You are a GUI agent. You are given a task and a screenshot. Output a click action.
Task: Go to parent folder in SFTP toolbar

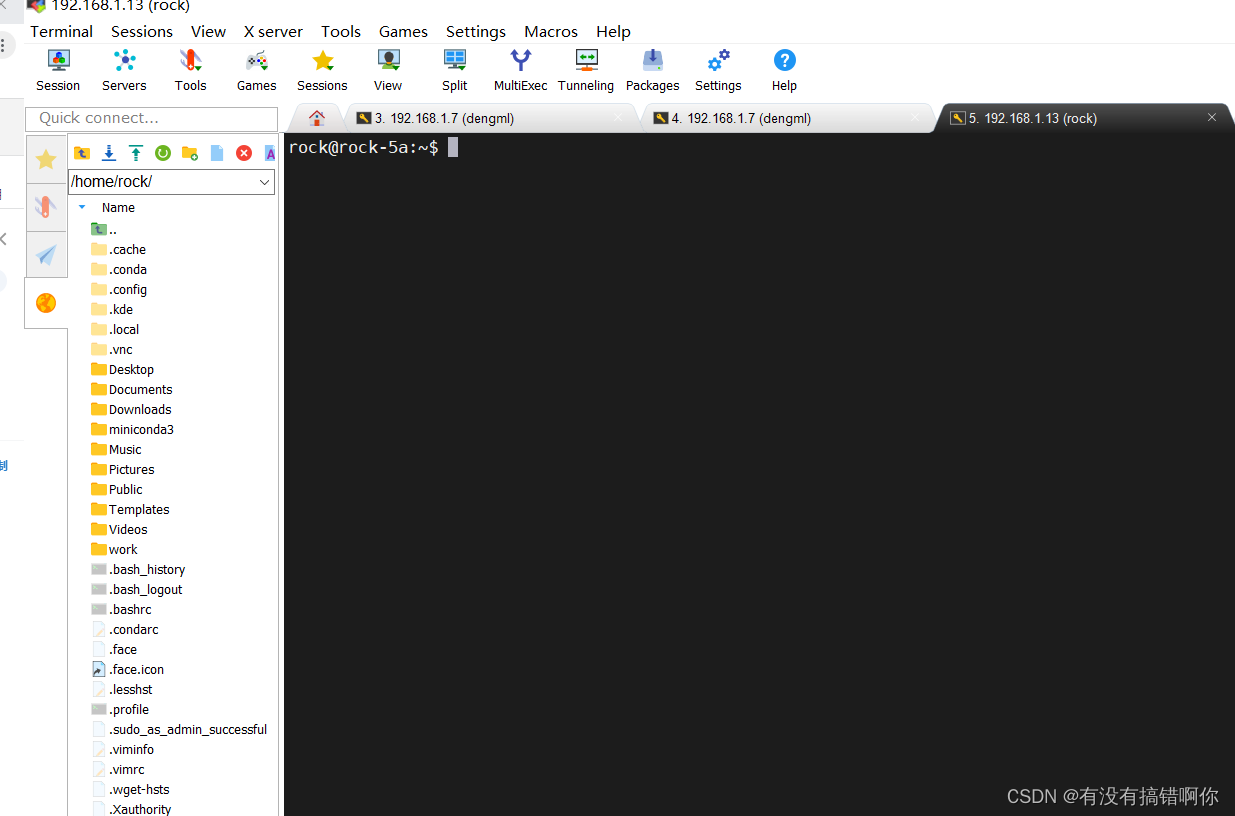pyautogui.click(x=82, y=153)
